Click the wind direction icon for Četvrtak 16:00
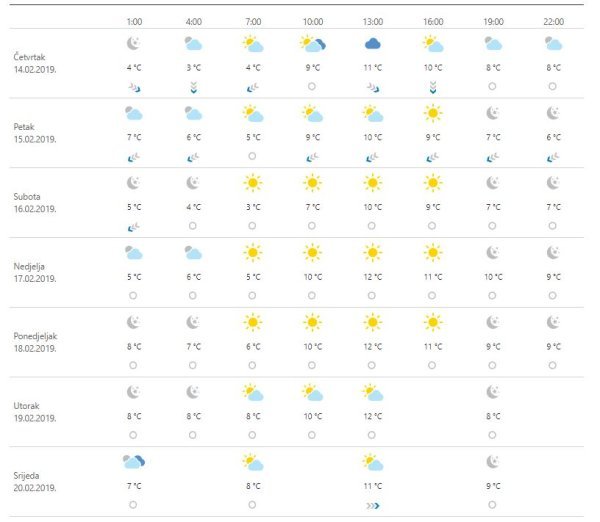Viewport: 600px width, 522px height. pos(432,87)
